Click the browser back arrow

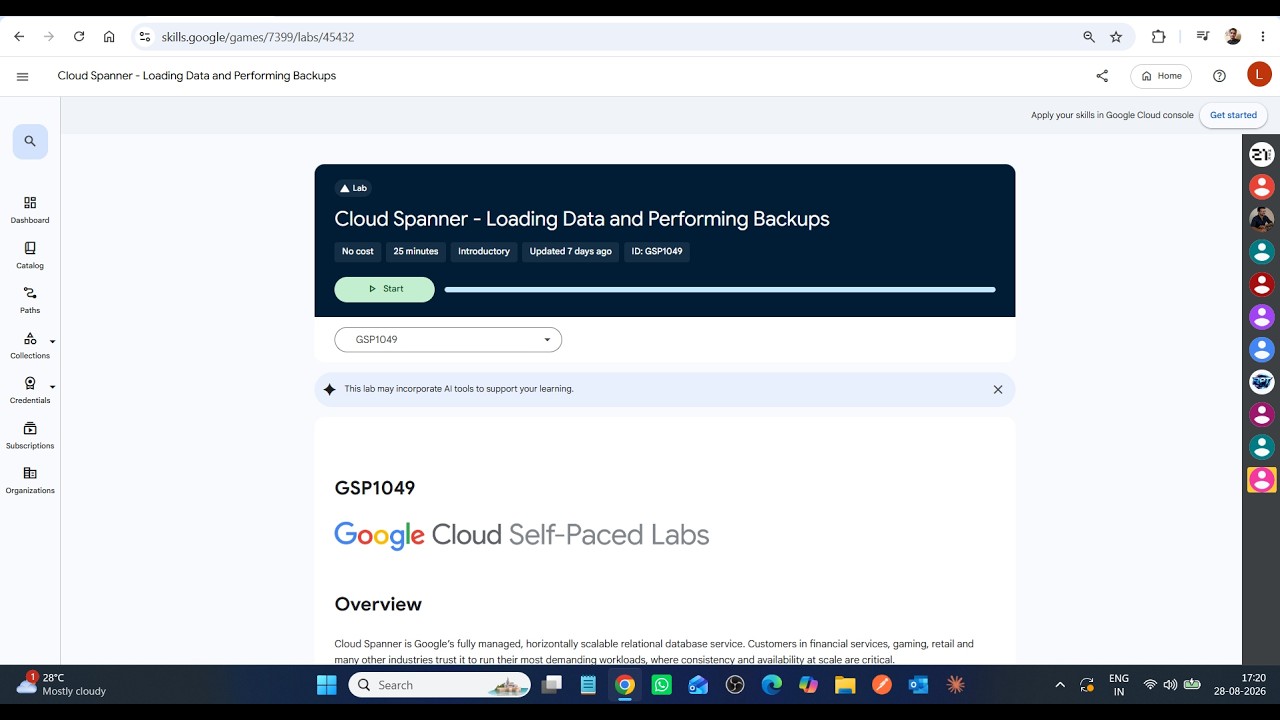coord(19,37)
